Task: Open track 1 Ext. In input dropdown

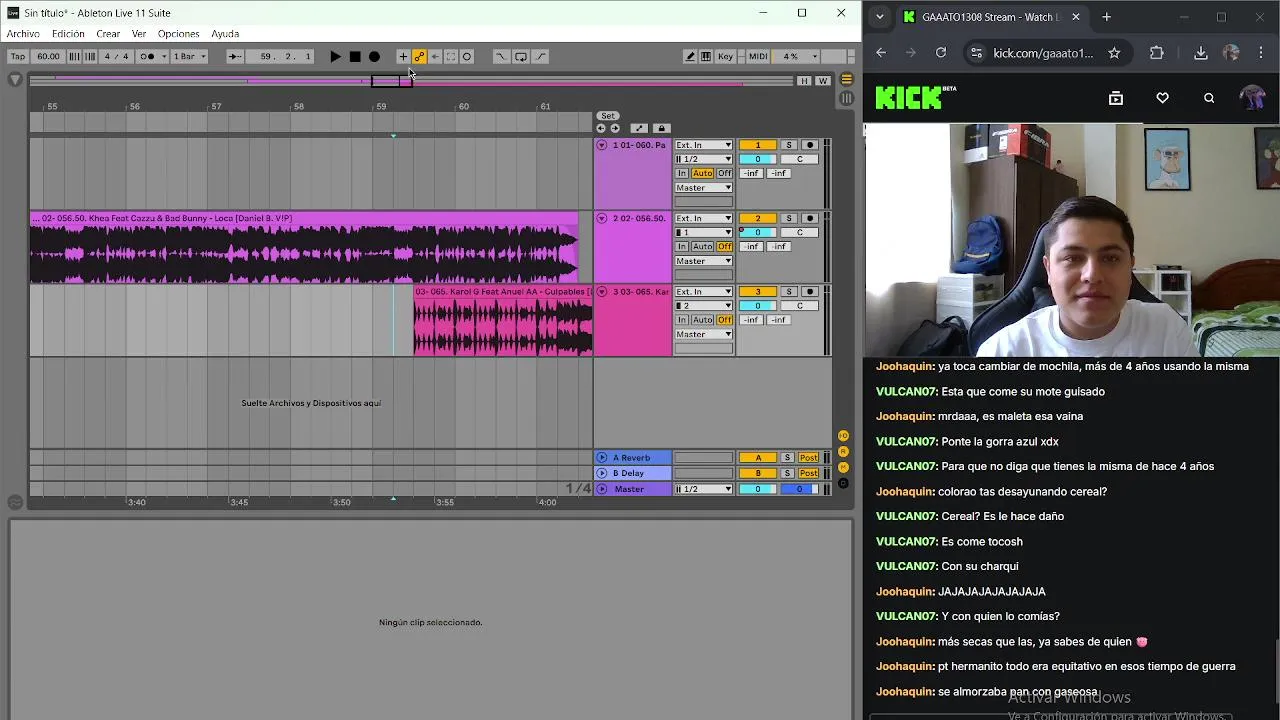Action: tap(704, 145)
